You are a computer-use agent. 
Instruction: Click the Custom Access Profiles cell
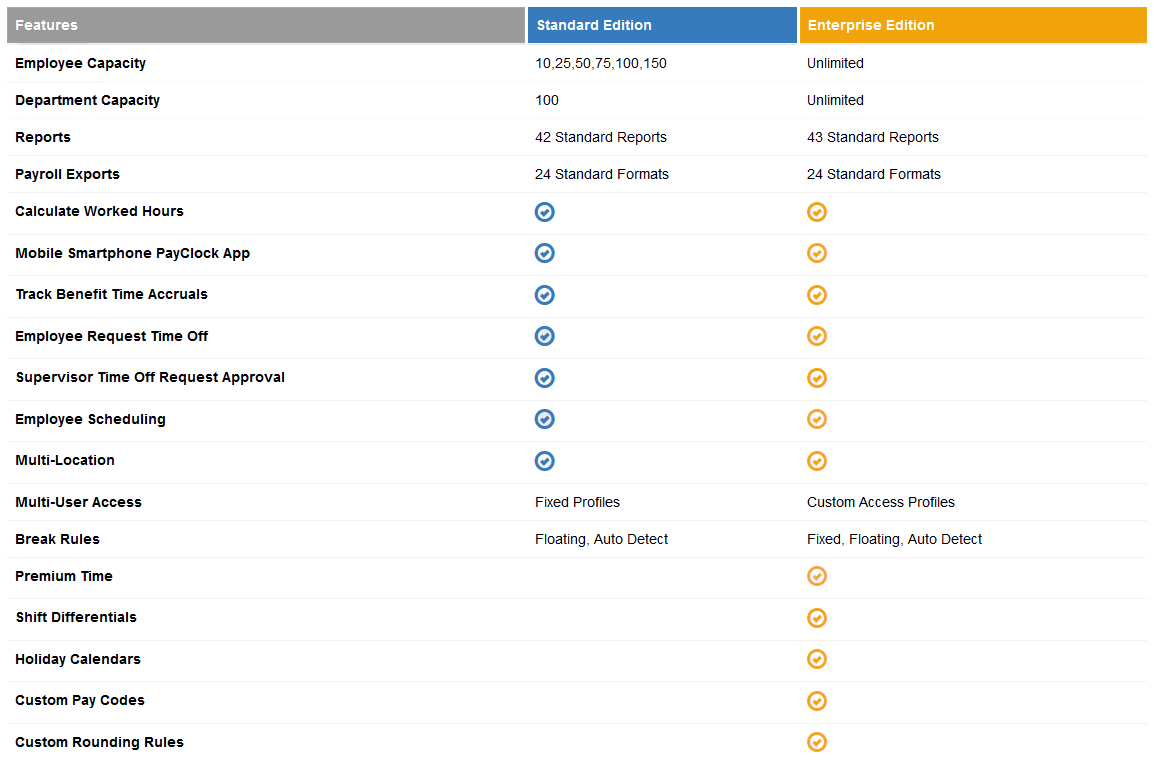pyautogui.click(x=880, y=502)
